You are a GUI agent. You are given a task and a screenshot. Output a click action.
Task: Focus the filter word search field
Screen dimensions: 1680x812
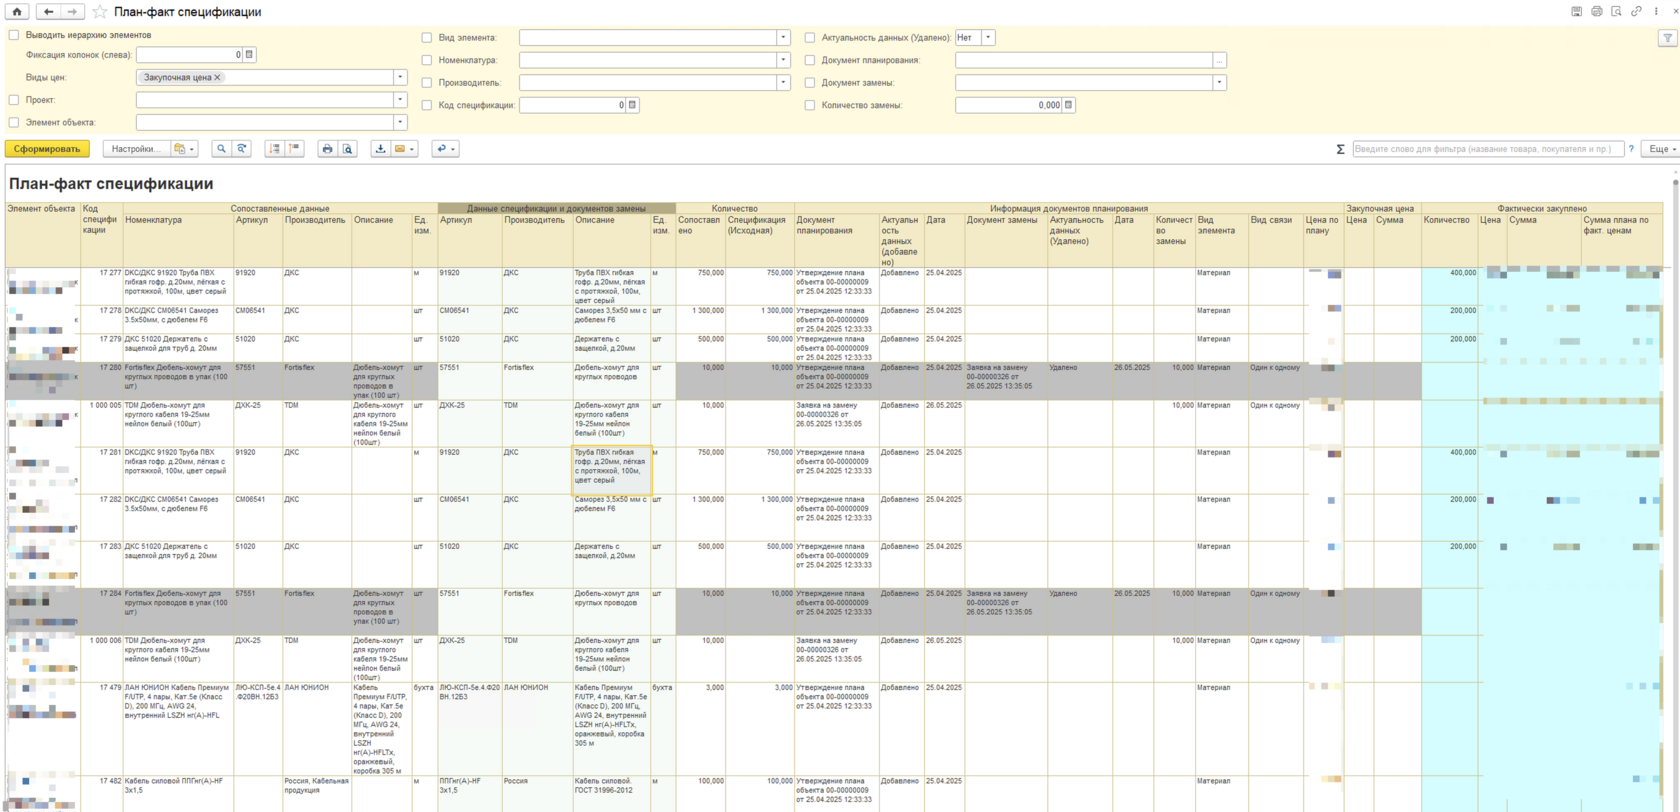click(1487, 149)
